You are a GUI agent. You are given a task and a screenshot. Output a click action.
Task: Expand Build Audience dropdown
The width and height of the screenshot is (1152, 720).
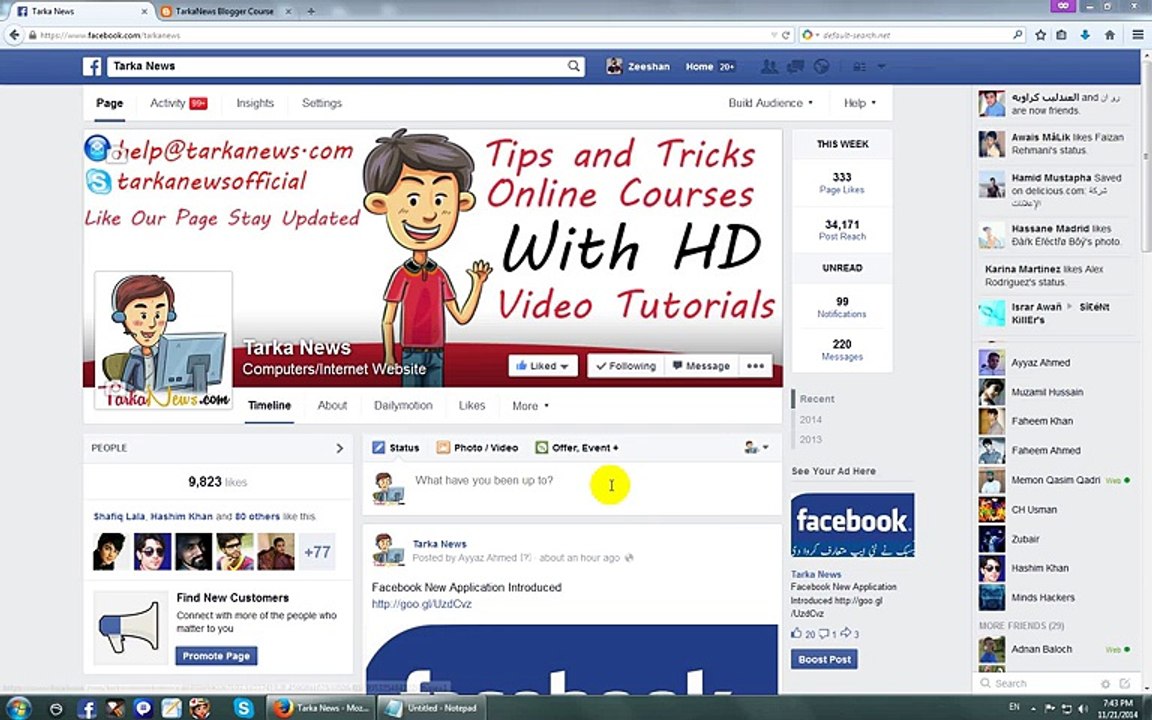point(771,103)
